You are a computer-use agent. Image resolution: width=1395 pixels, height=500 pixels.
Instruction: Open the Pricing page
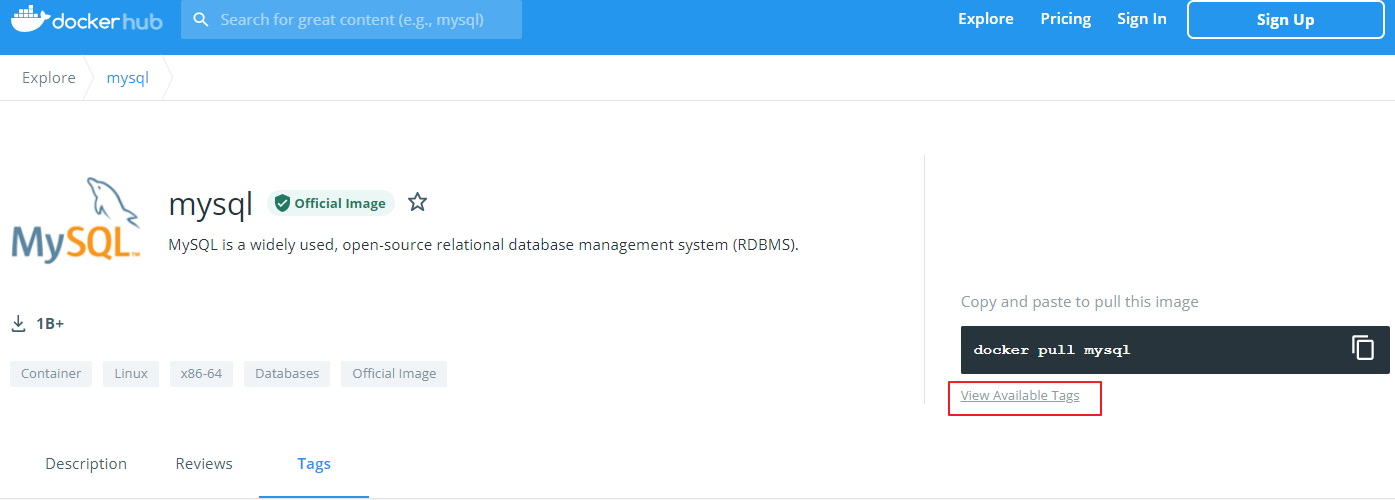pos(1065,19)
